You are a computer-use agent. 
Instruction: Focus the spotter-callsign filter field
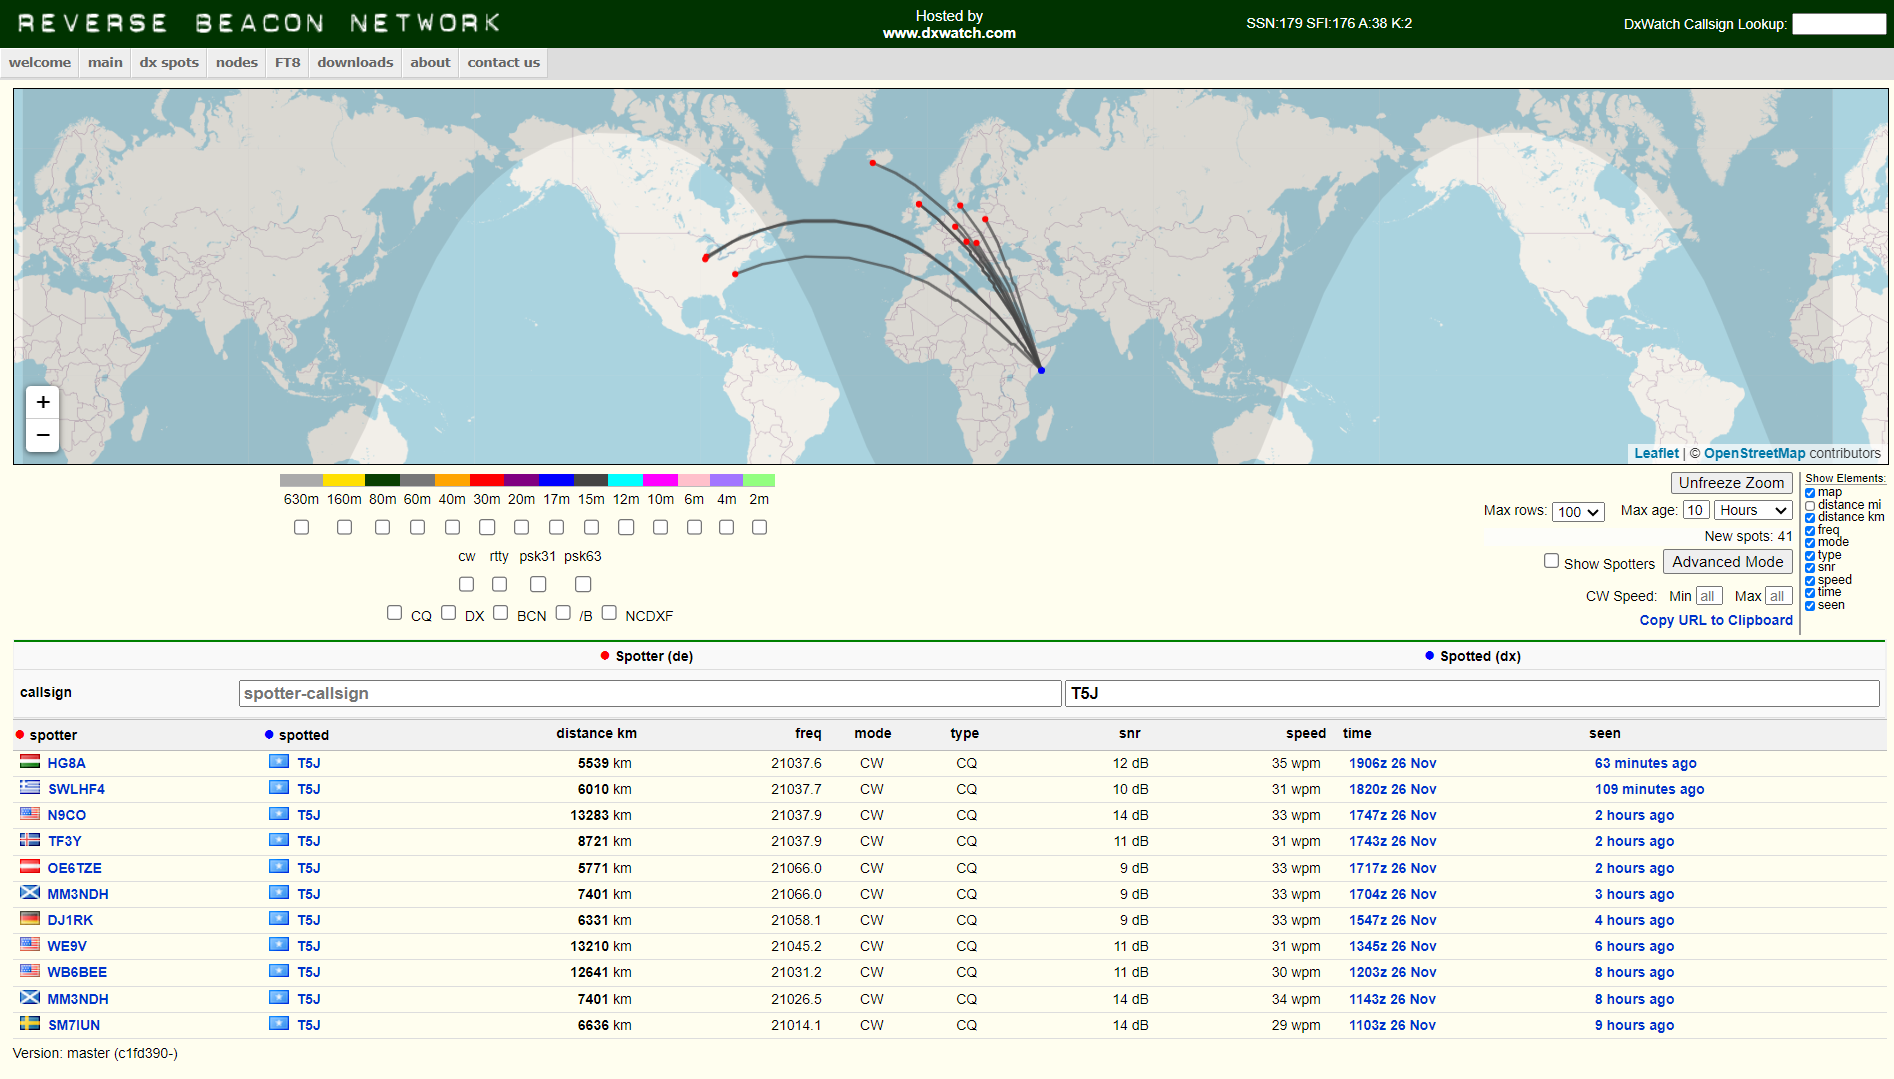tap(650, 693)
